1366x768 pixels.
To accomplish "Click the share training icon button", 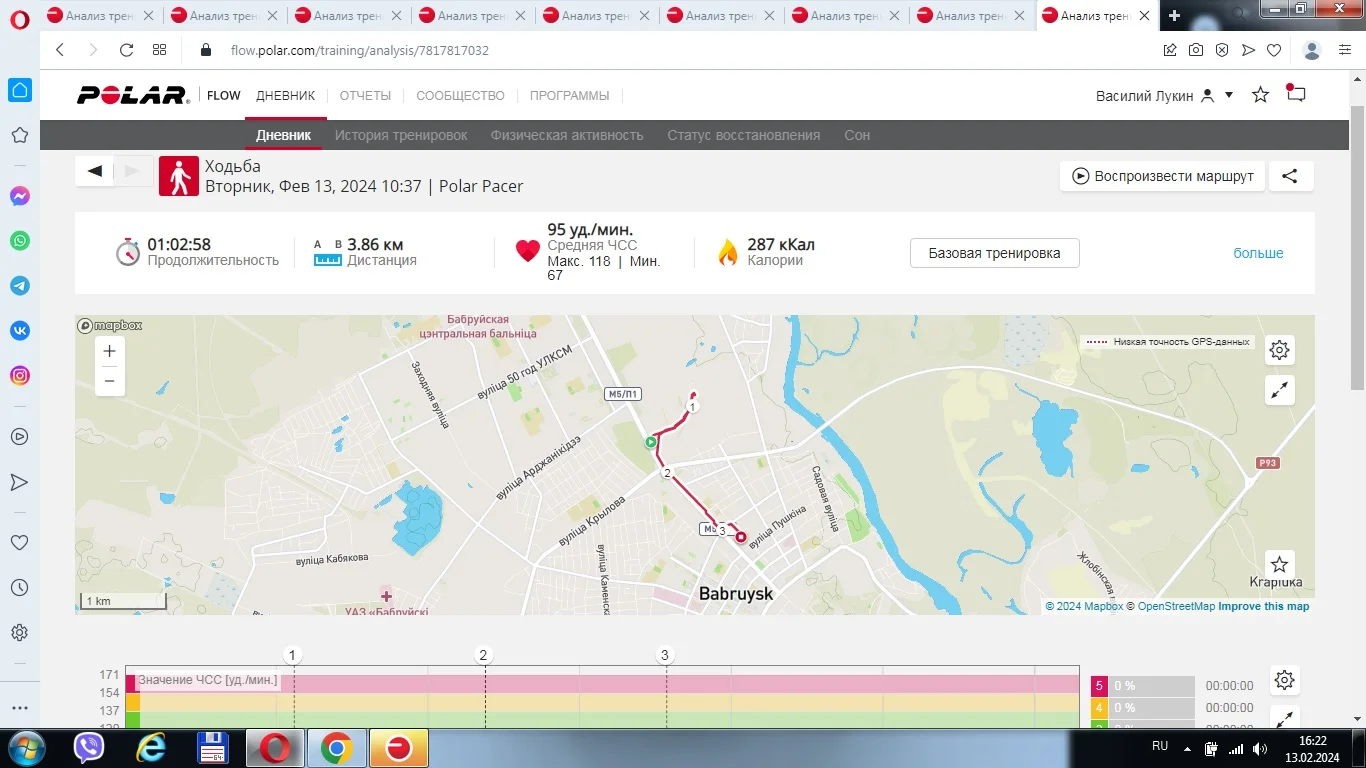I will [x=1290, y=176].
